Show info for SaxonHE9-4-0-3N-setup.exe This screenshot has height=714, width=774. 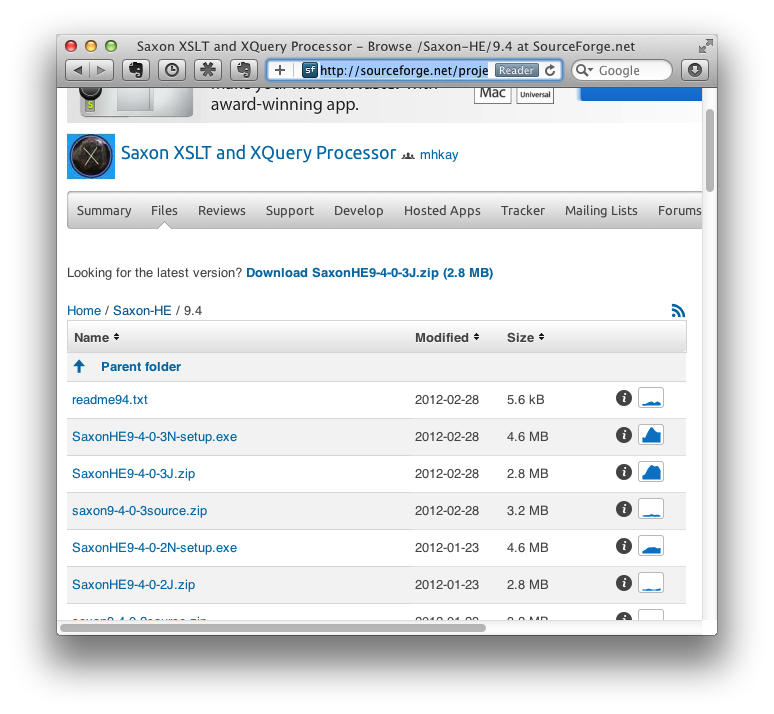[624, 435]
